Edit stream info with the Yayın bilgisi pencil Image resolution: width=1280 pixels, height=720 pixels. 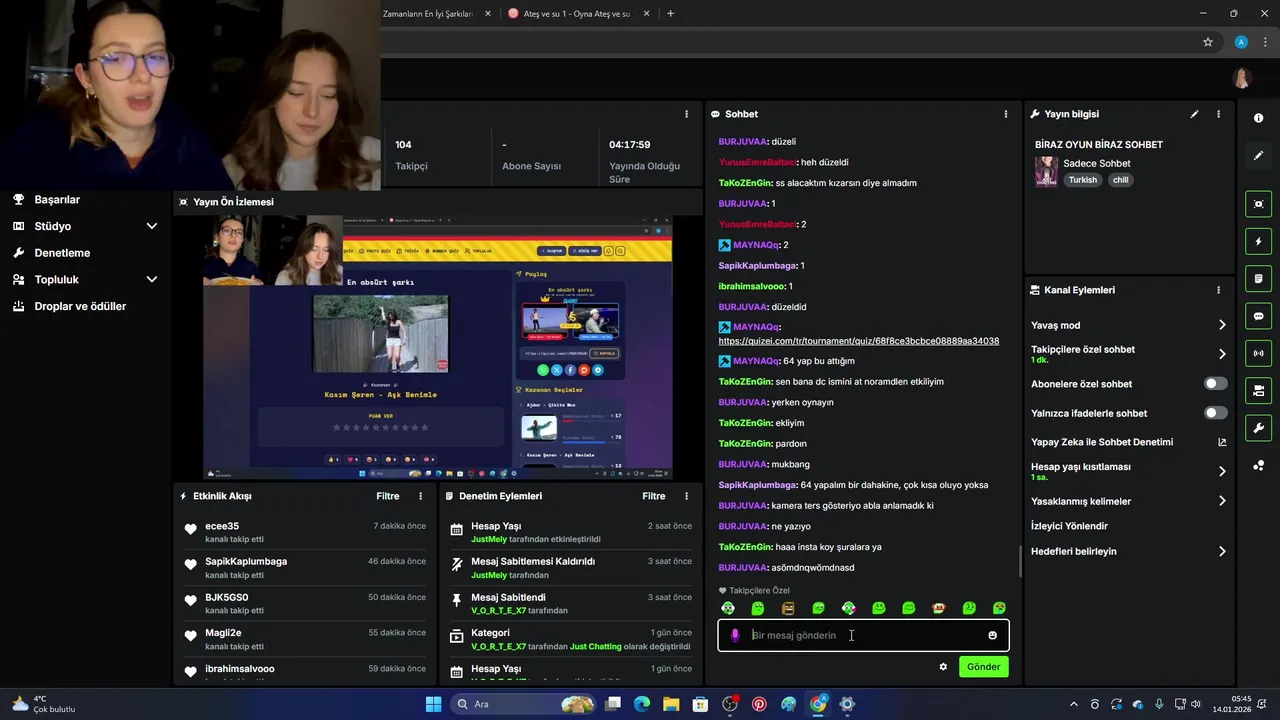[1194, 114]
